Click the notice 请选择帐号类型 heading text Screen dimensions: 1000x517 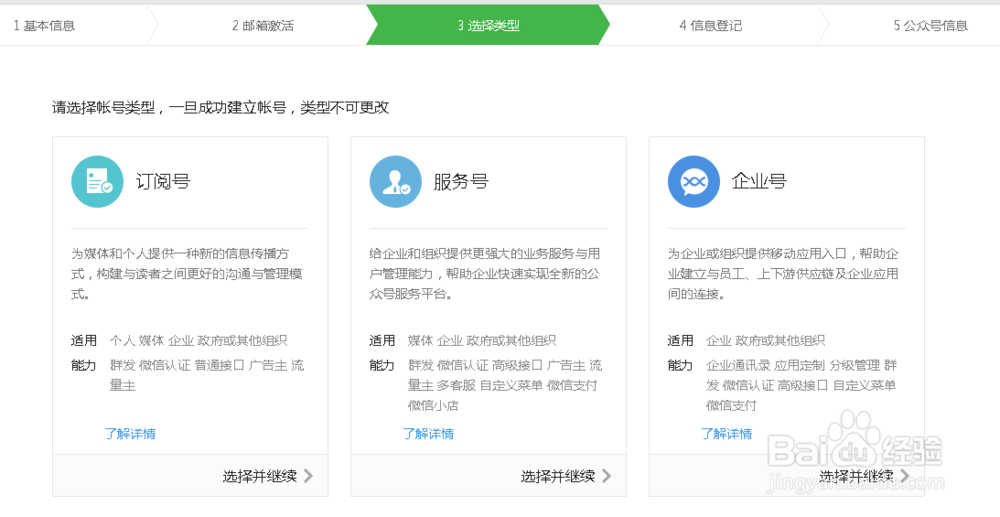coord(221,108)
